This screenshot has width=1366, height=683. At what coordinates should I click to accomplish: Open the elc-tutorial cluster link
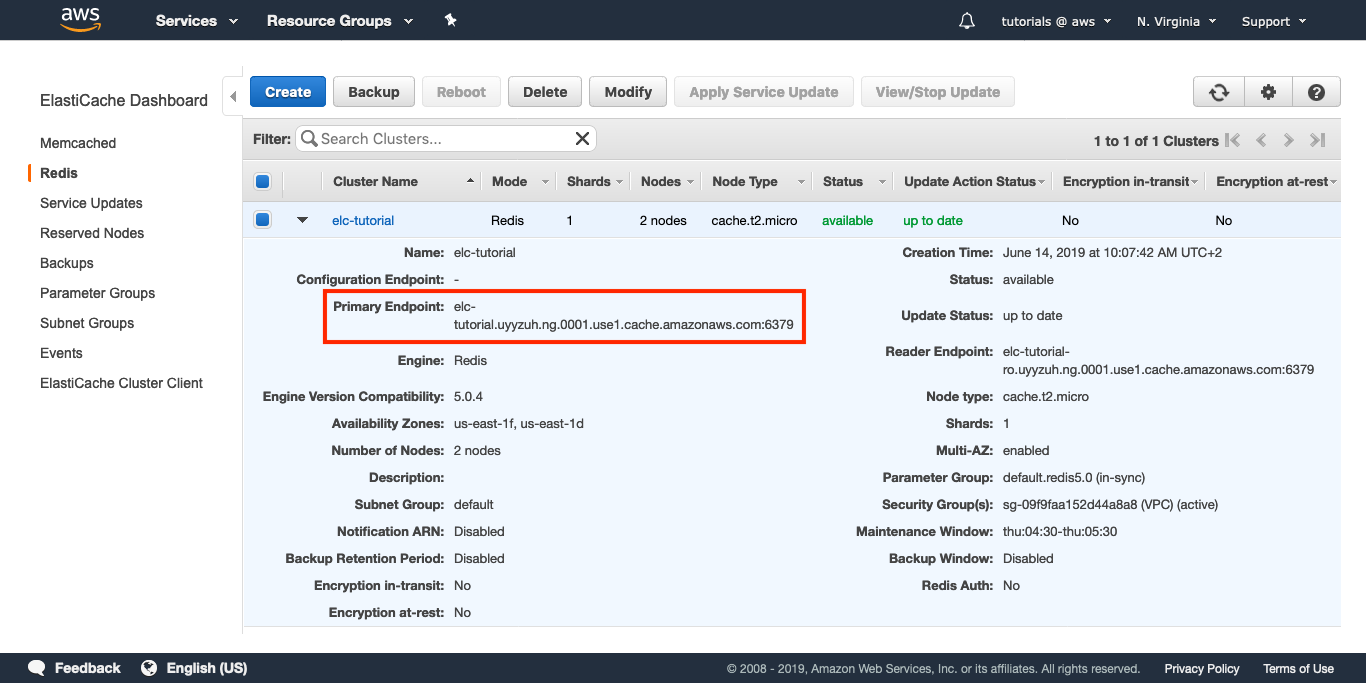pos(363,220)
